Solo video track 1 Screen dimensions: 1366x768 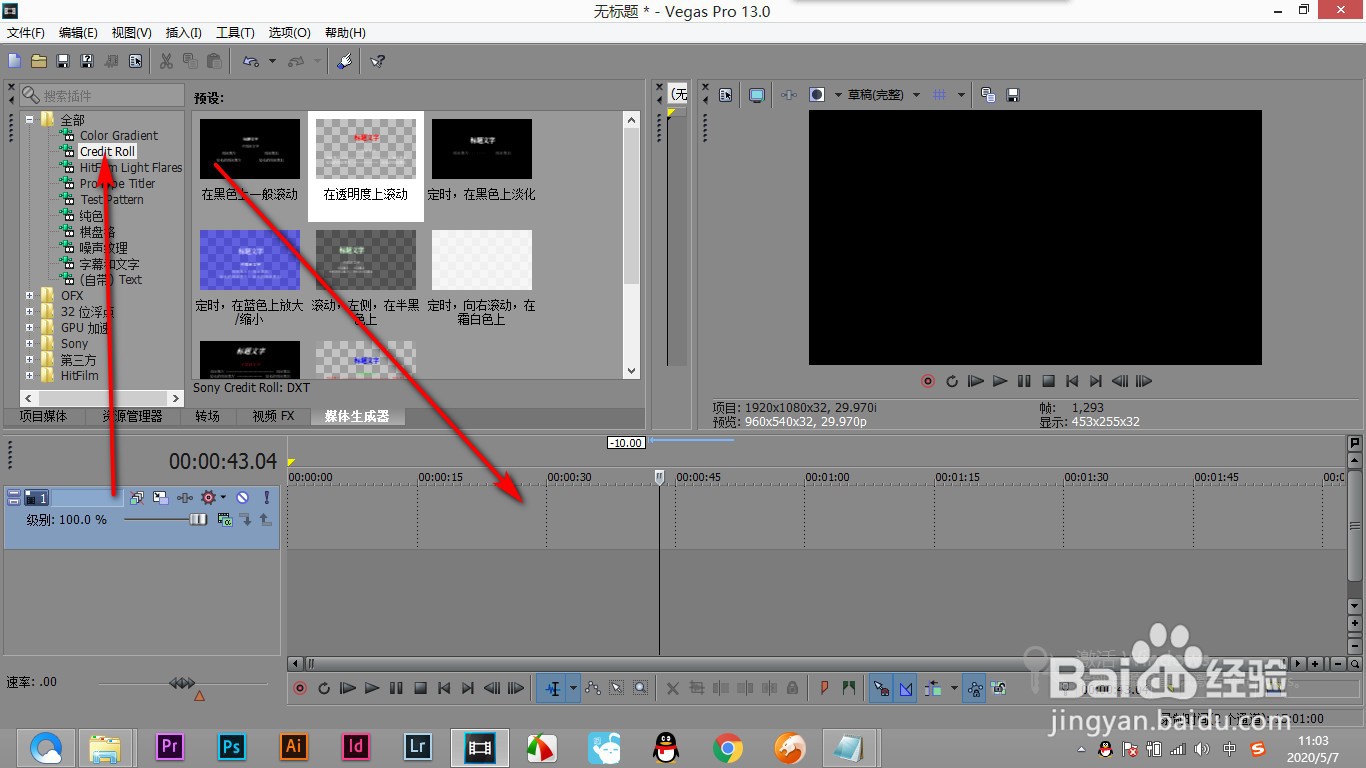[267, 497]
